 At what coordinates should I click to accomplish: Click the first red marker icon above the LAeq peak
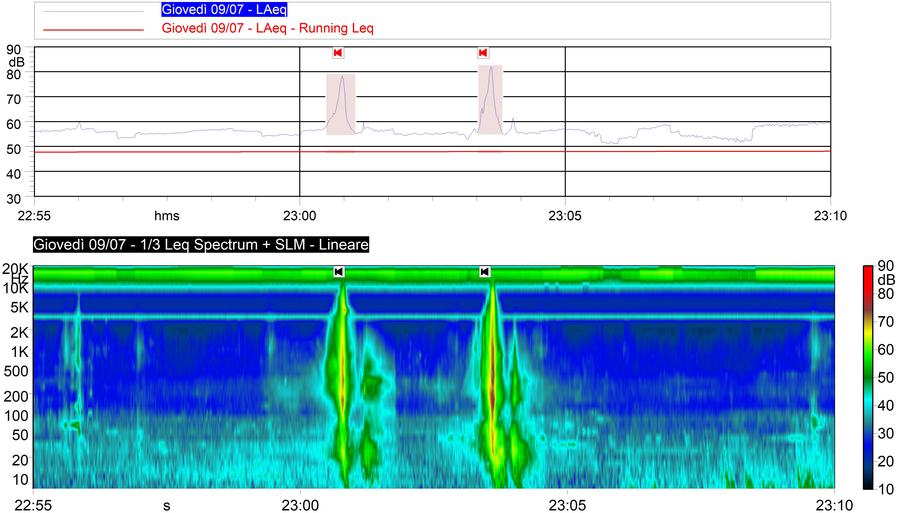(338, 53)
